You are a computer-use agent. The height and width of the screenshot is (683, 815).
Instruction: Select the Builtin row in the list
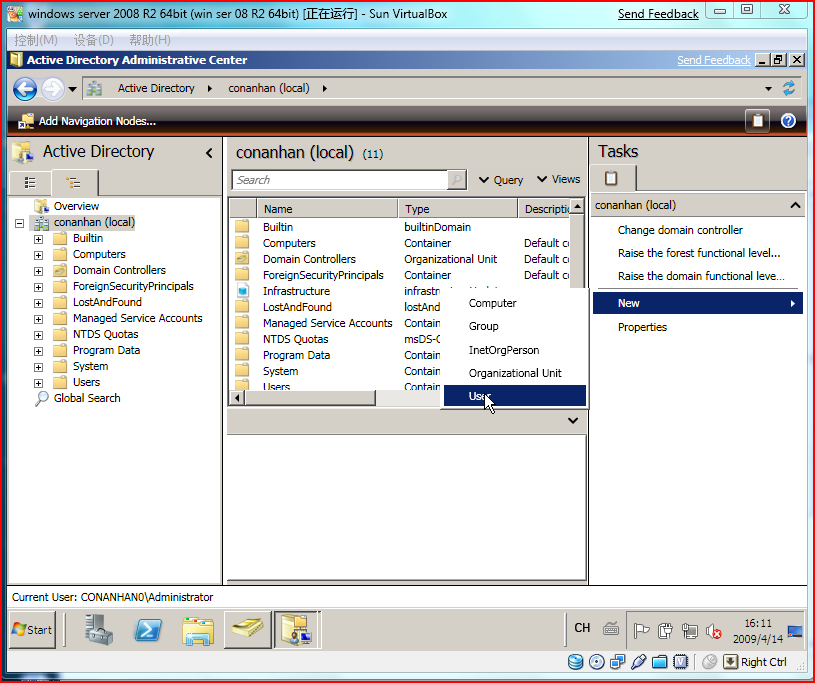click(399, 227)
